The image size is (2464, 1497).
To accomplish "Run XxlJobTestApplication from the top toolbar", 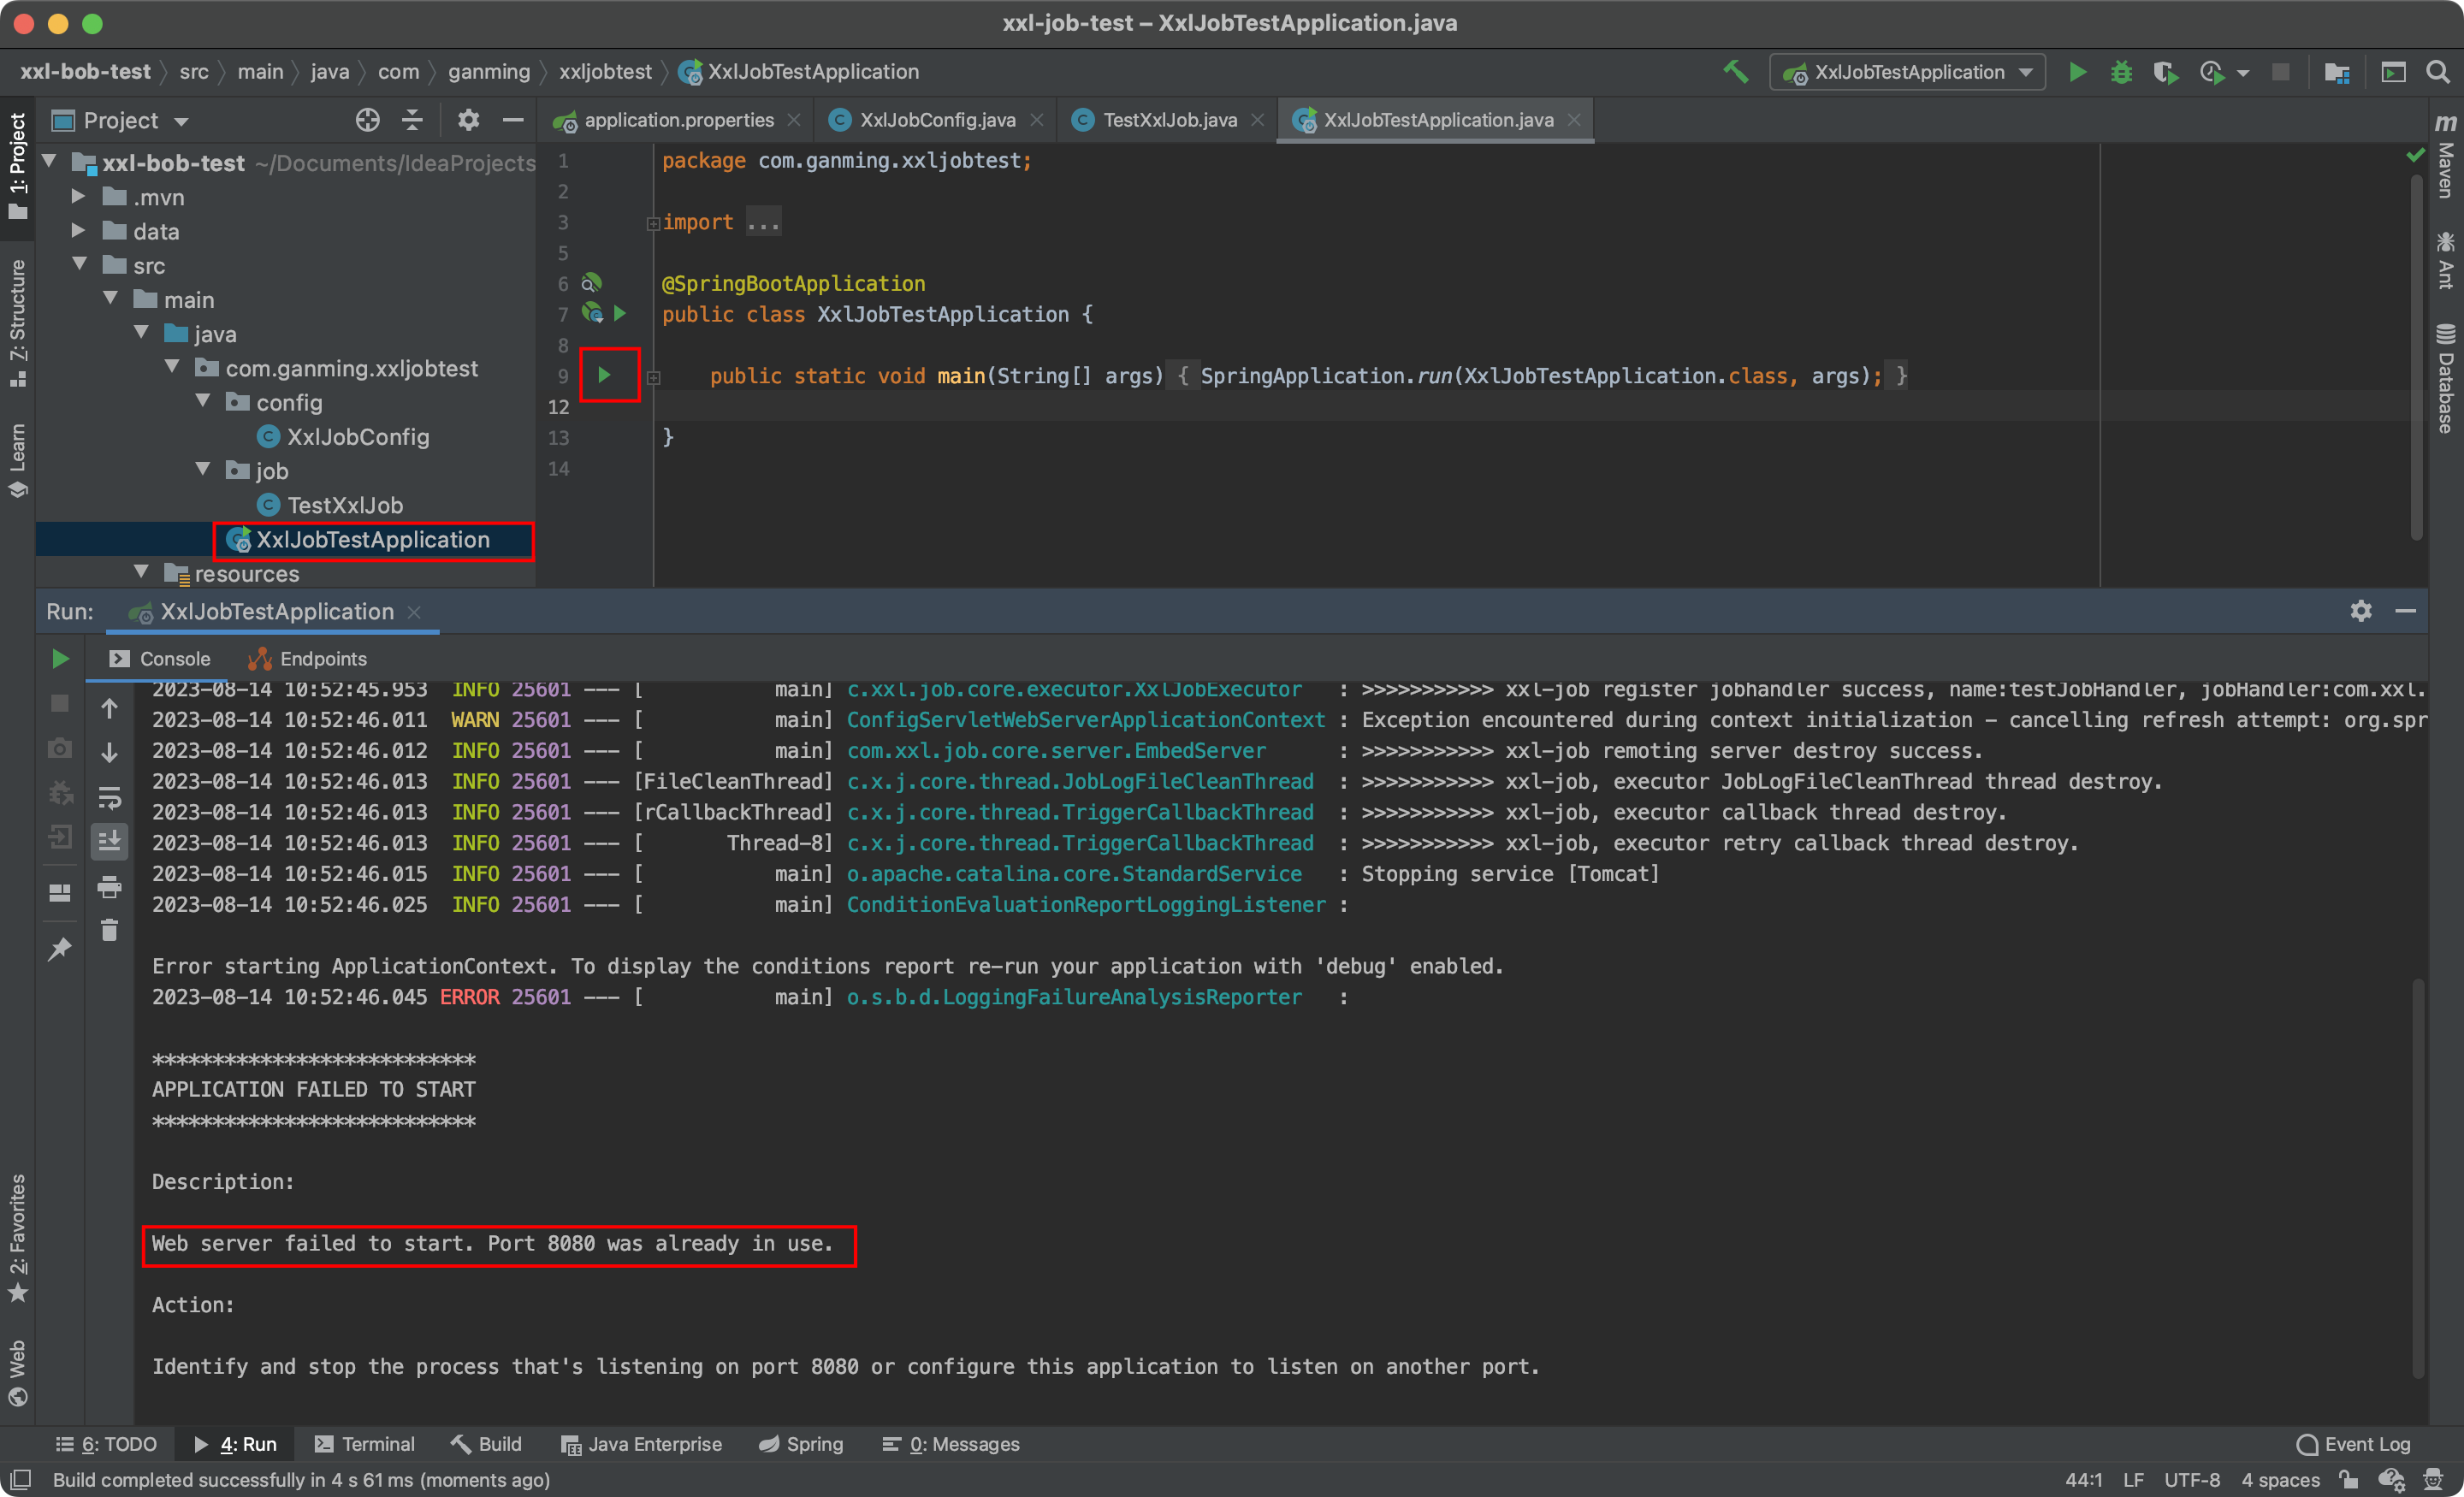I will [x=2077, y=72].
